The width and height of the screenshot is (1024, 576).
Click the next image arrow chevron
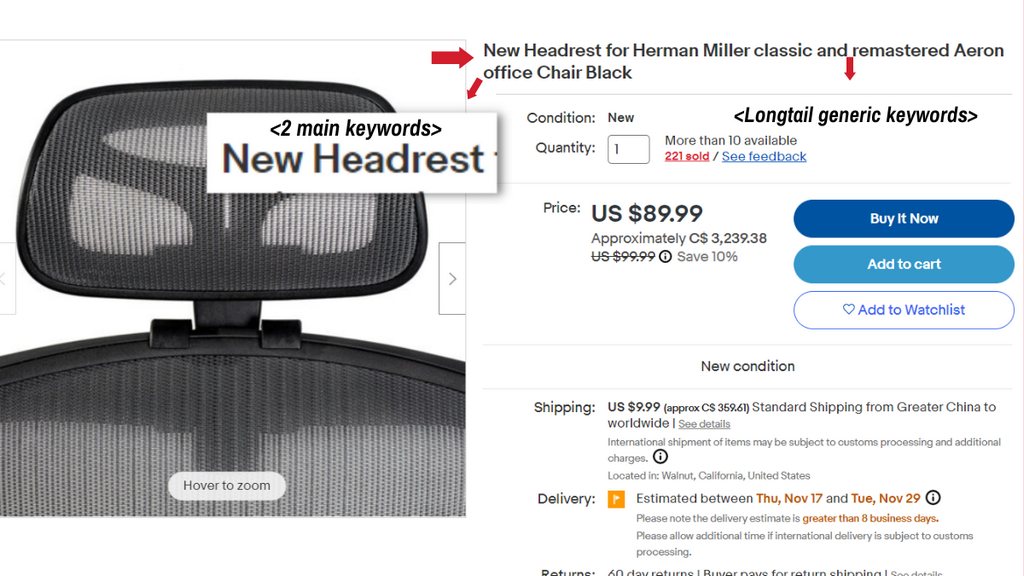453,279
